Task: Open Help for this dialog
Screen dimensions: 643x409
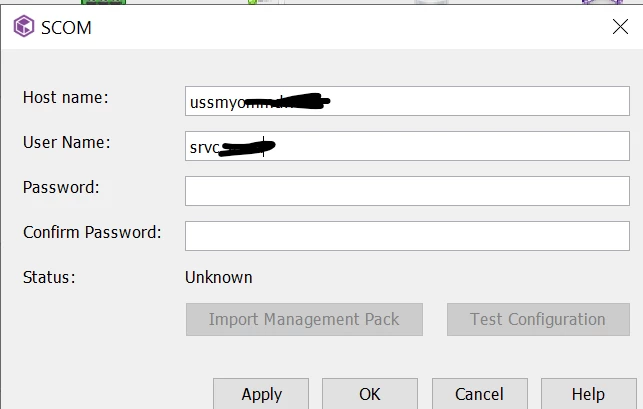Action: (x=588, y=394)
